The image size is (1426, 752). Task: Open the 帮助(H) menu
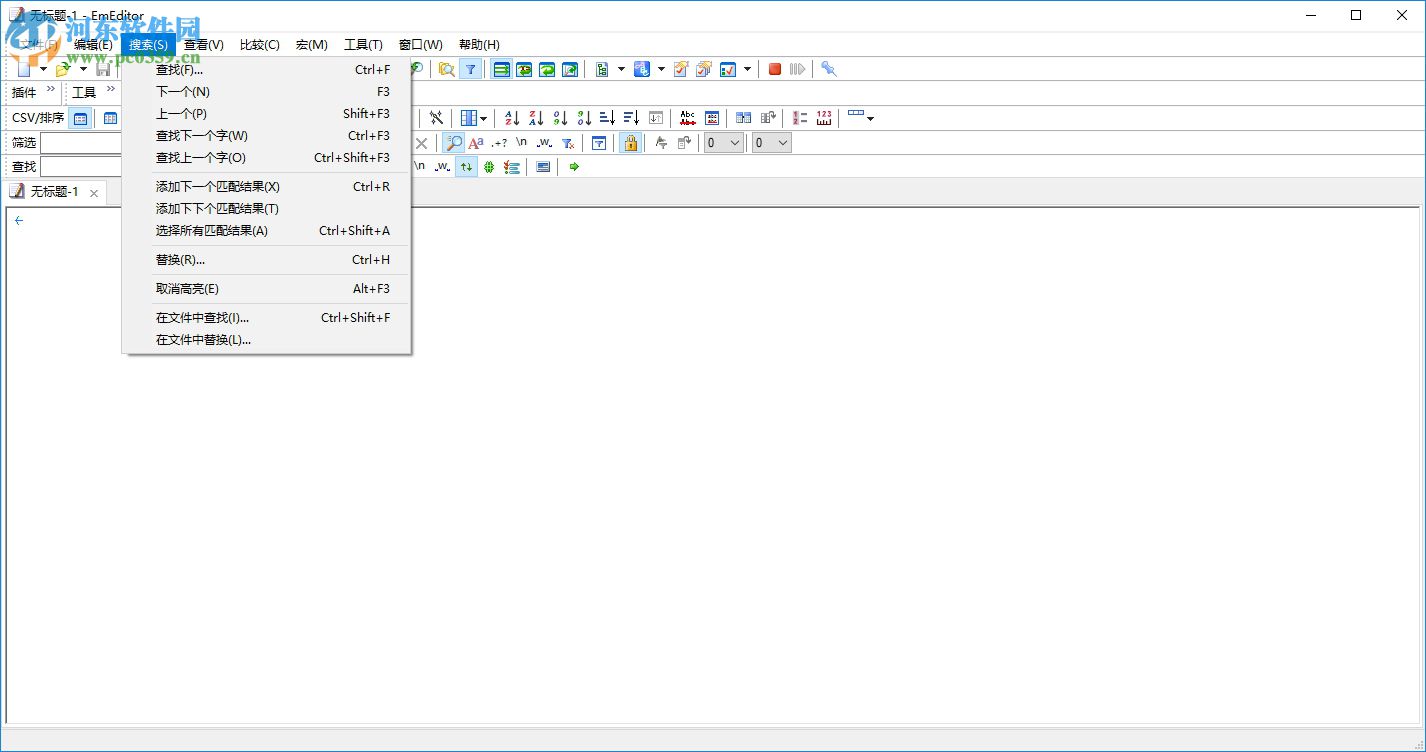(x=479, y=45)
